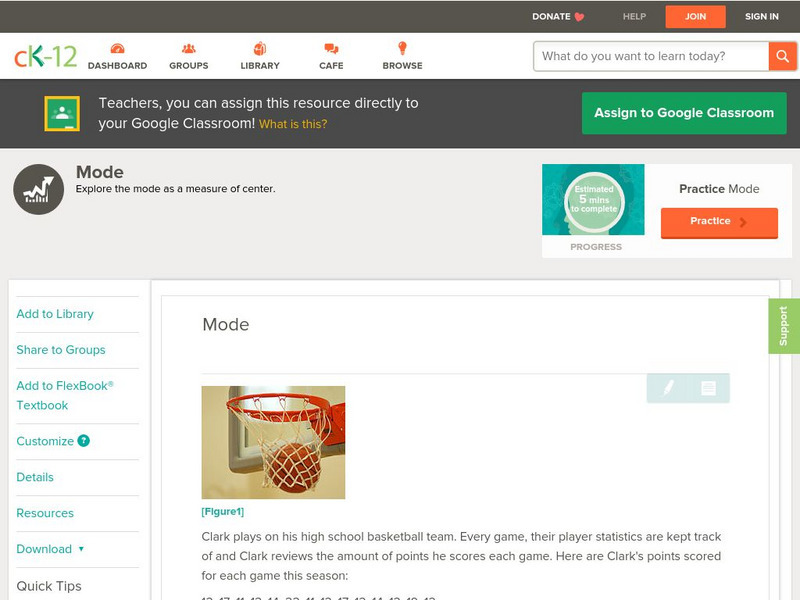
Task: Open the notes tool icon
Action: [708, 388]
